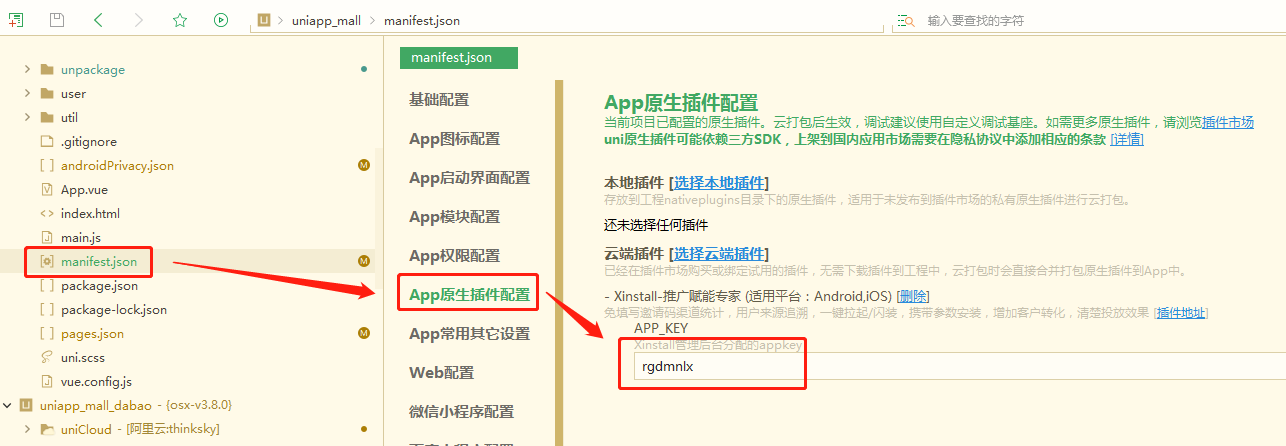Click the 选择云端插件 link
1286x446 pixels.
tap(719, 253)
